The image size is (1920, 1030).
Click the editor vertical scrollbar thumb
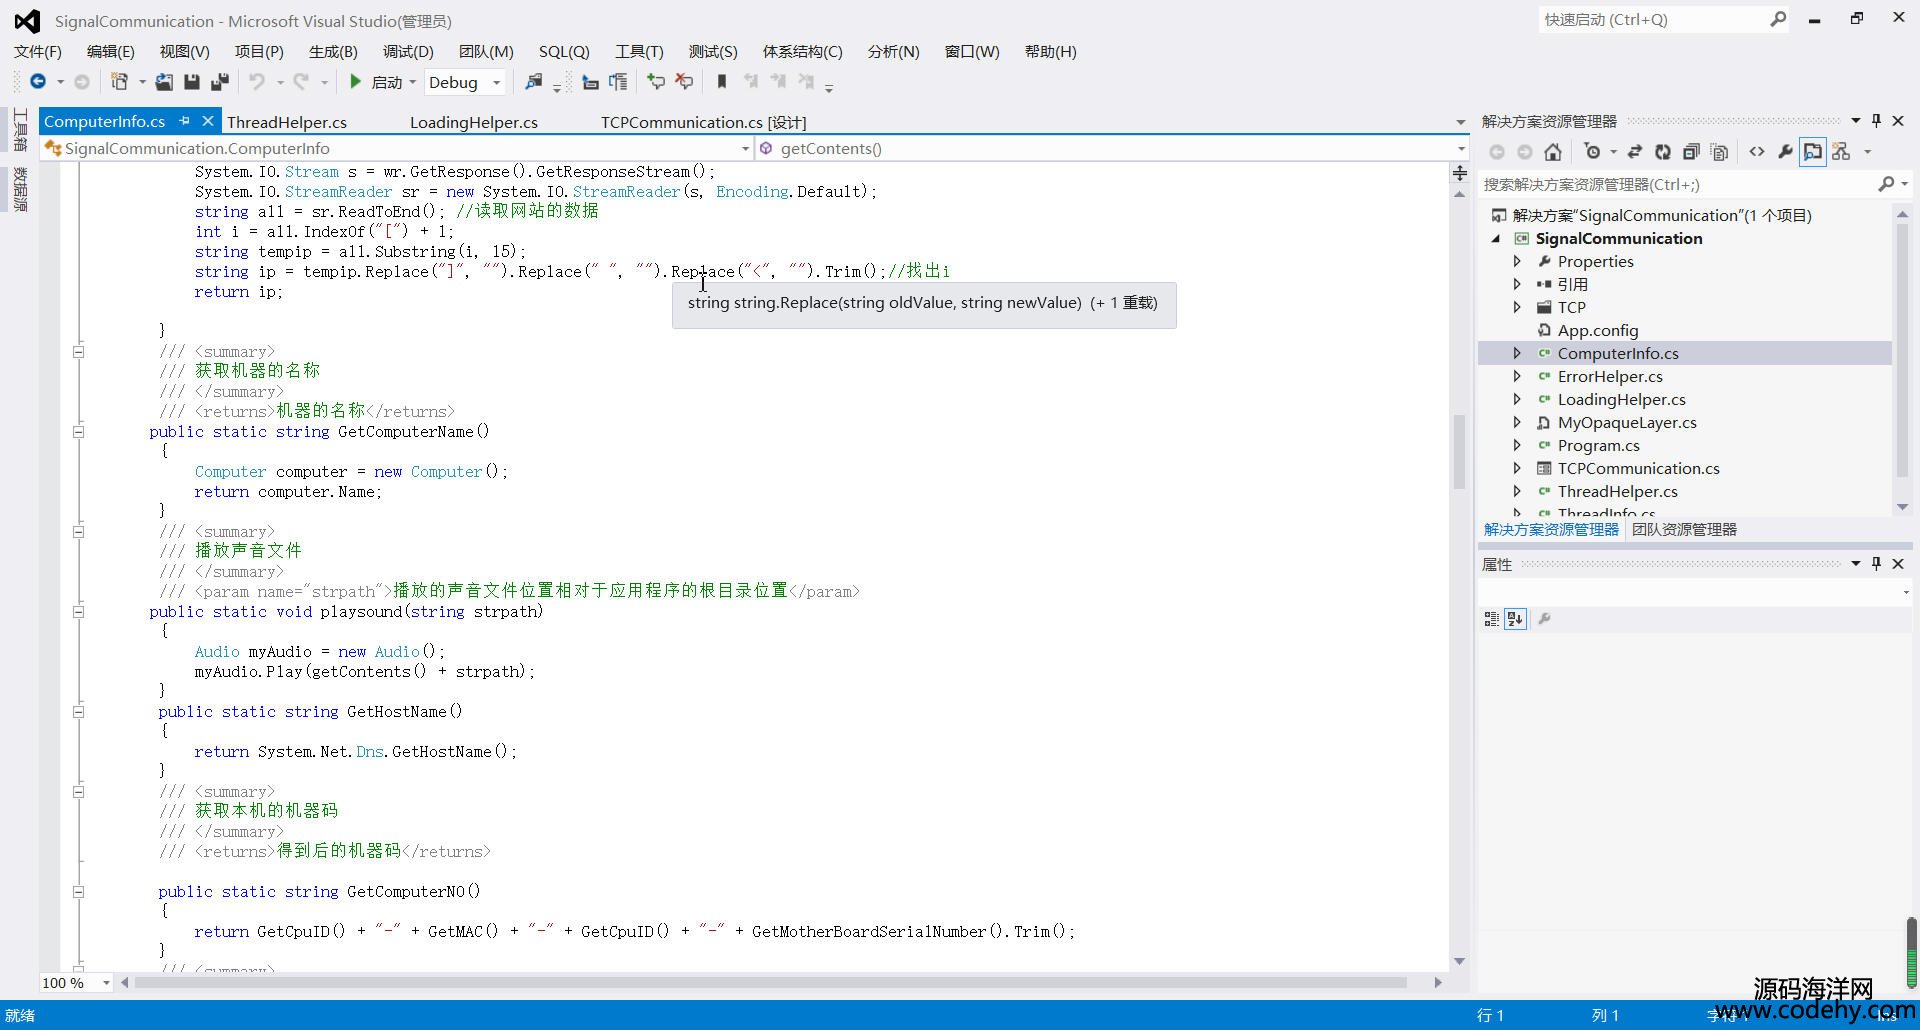pyautogui.click(x=1459, y=452)
